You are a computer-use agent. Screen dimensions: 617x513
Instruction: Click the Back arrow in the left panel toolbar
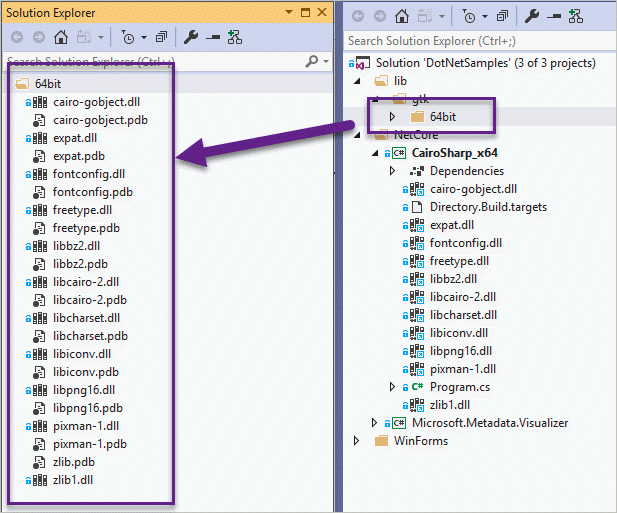click(17, 37)
